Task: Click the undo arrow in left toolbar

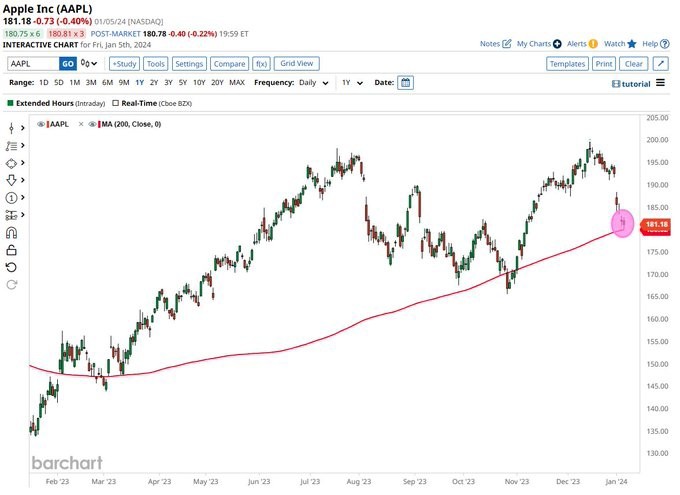Action: [12, 267]
